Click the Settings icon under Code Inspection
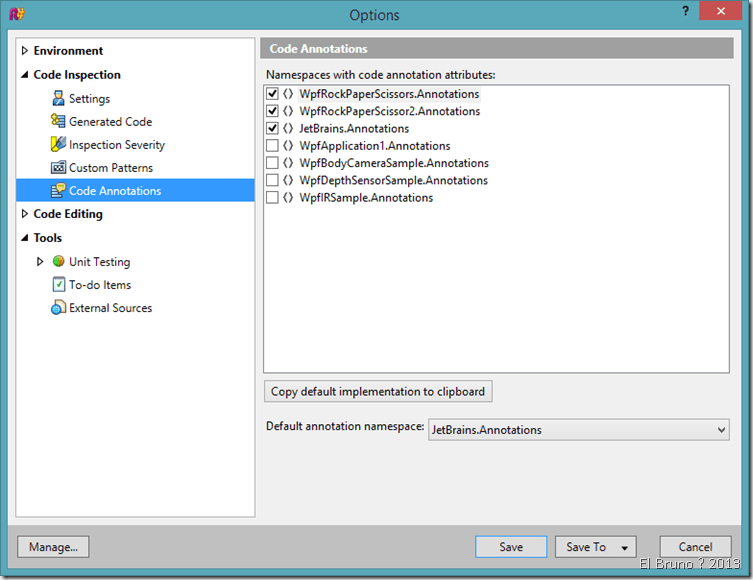The width and height of the screenshot is (753, 580). tap(58, 99)
